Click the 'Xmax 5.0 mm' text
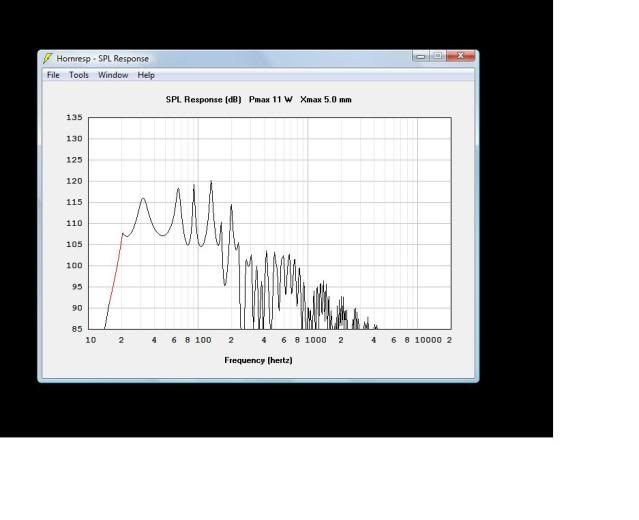 pos(326,100)
